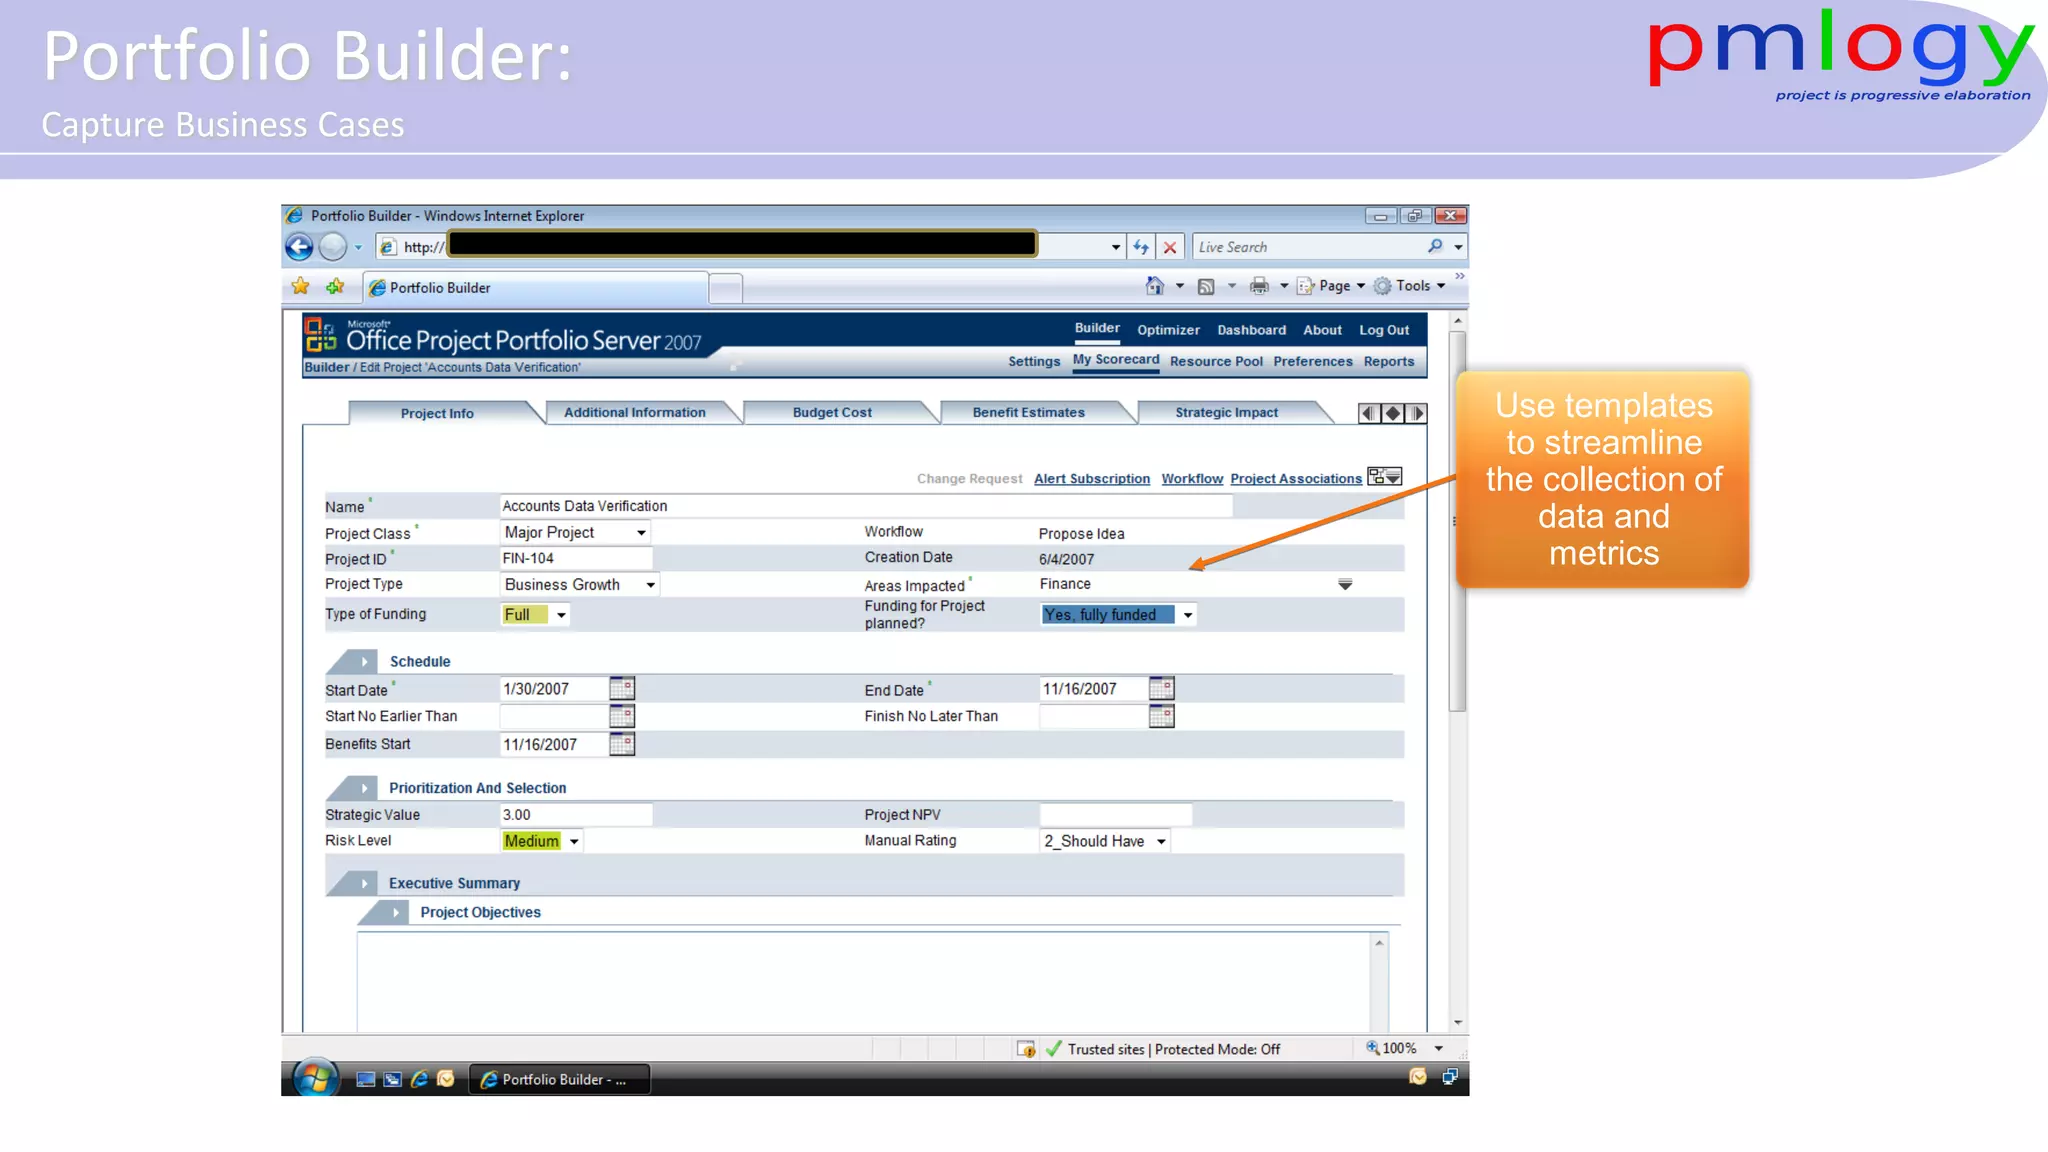
Task: Click the red Stop loading icon
Action: tap(1170, 247)
